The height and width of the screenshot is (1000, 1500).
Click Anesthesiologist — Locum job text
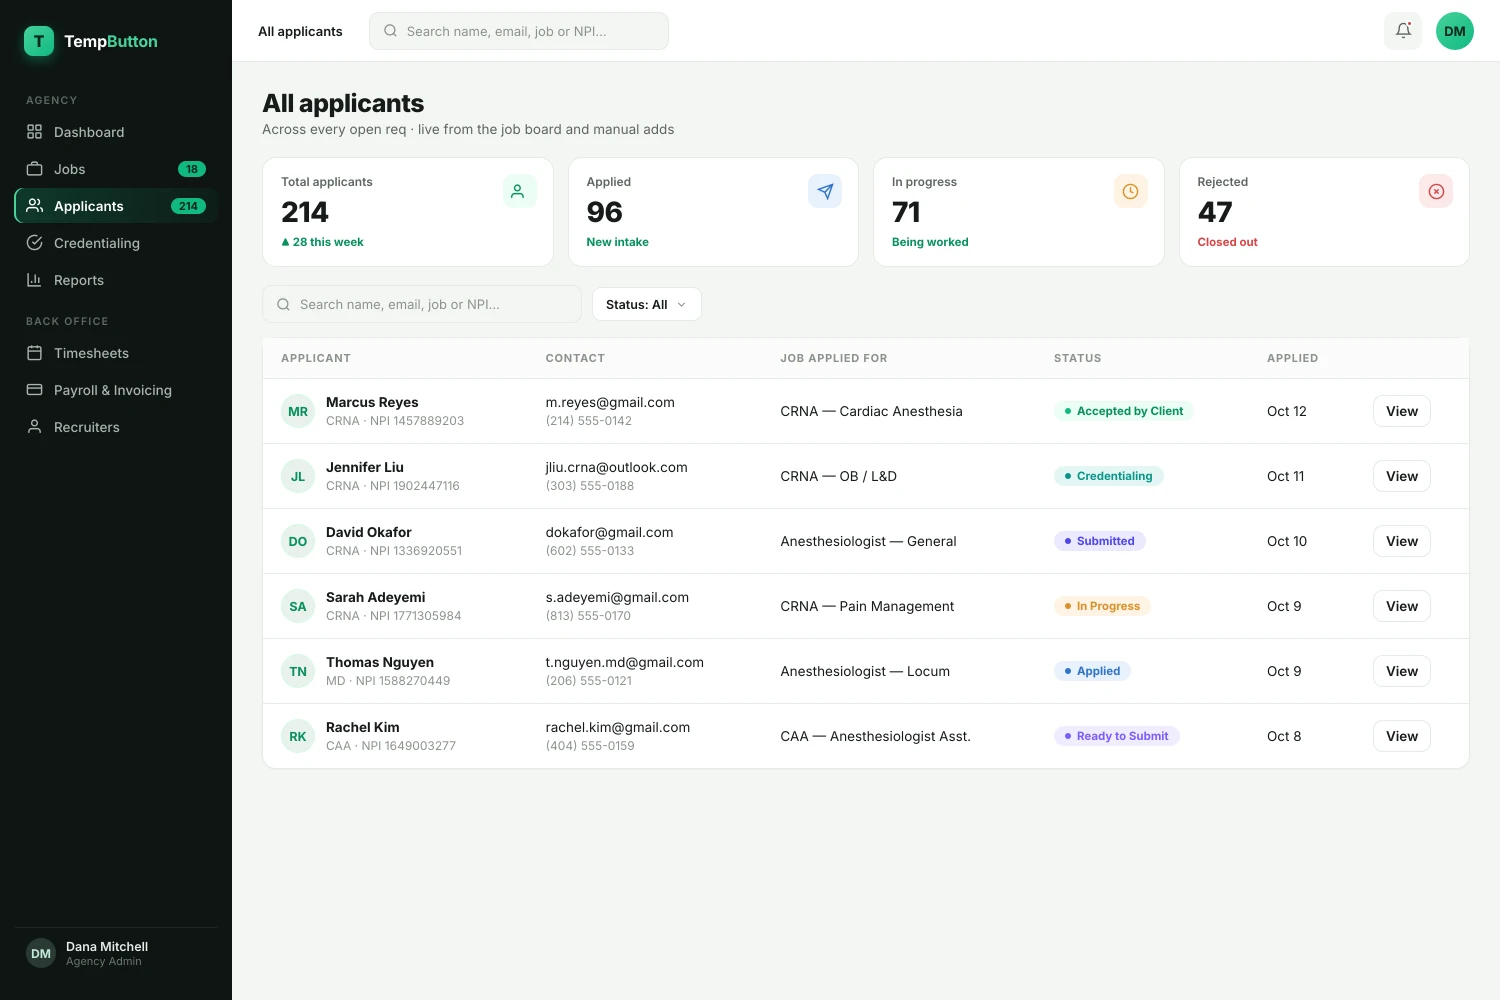coord(865,671)
